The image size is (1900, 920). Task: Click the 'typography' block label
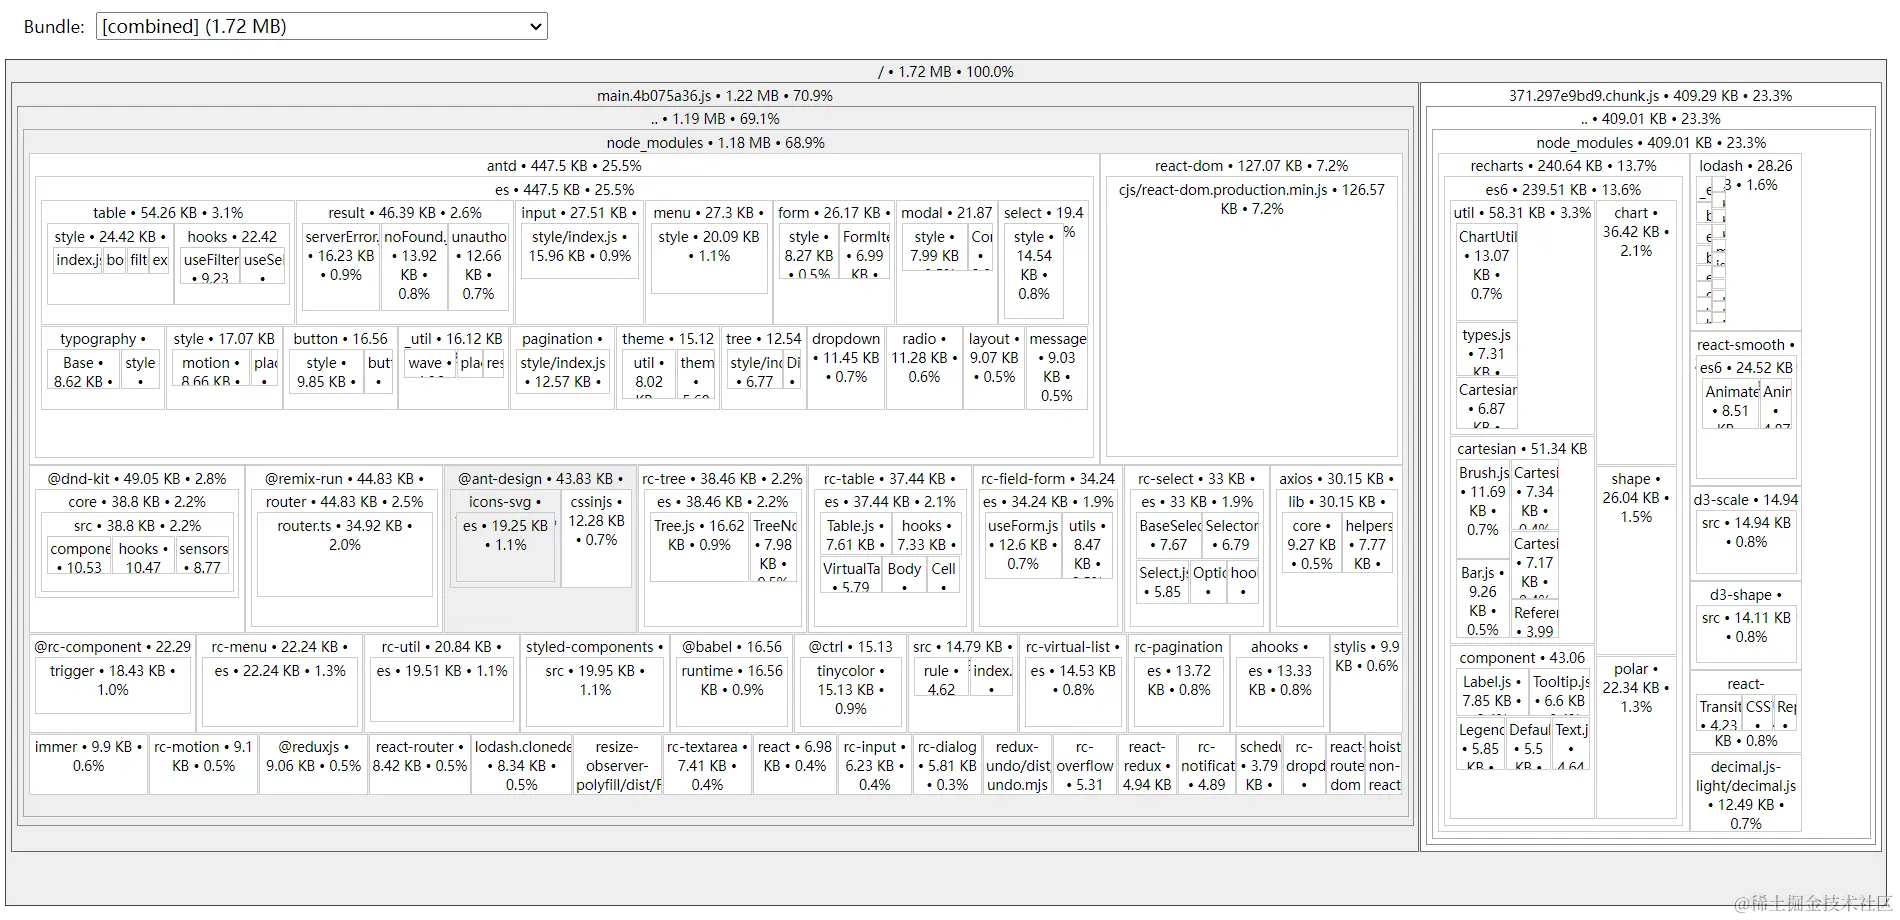[x=103, y=339]
